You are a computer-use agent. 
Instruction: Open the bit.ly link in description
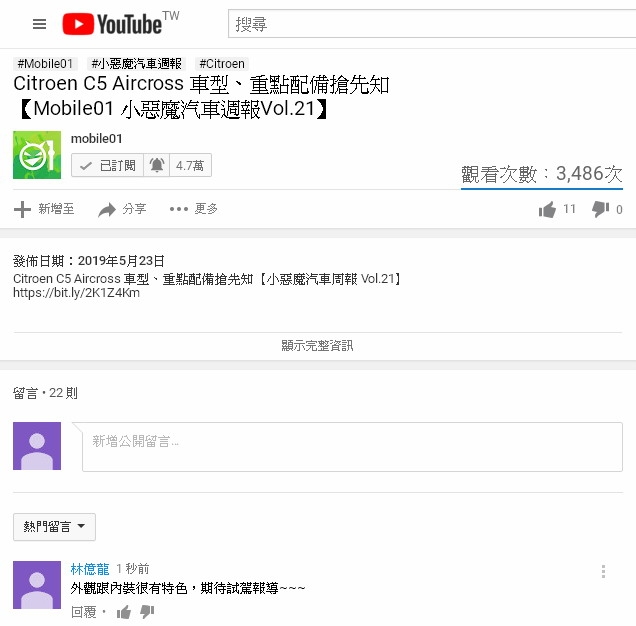point(76,293)
